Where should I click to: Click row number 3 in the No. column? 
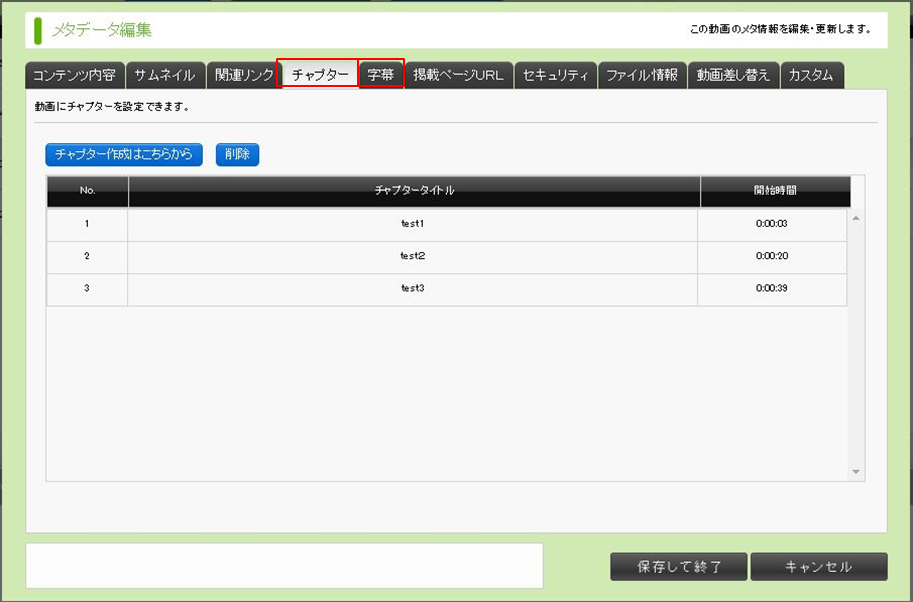coord(87,288)
